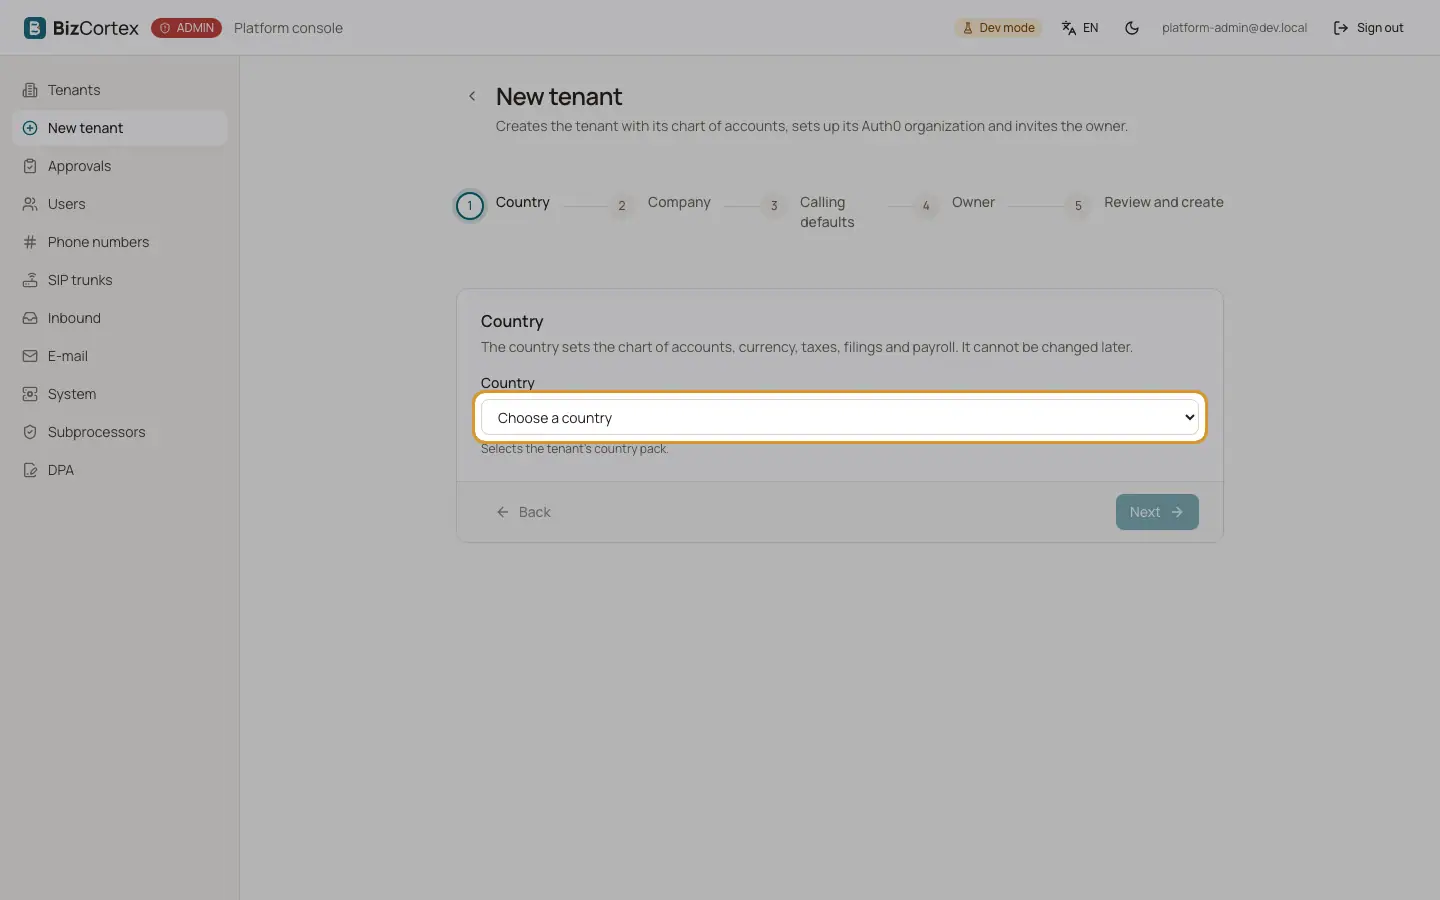The height and width of the screenshot is (900, 1440).
Task: Click the EN language label
Action: click(x=1091, y=28)
